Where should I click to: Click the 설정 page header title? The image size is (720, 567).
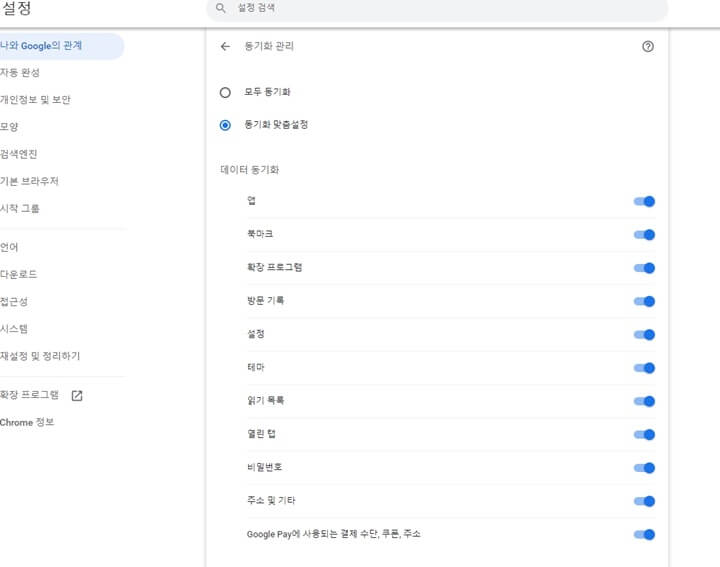tap(17, 8)
